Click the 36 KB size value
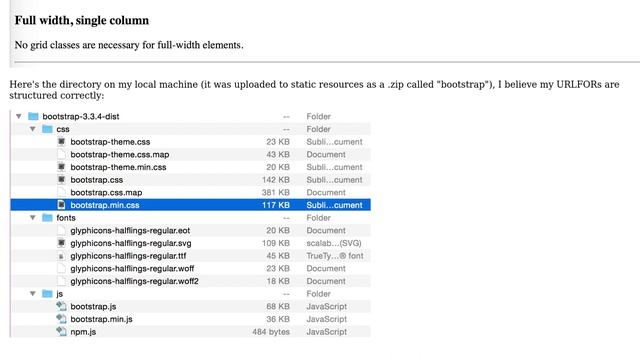 pos(278,319)
